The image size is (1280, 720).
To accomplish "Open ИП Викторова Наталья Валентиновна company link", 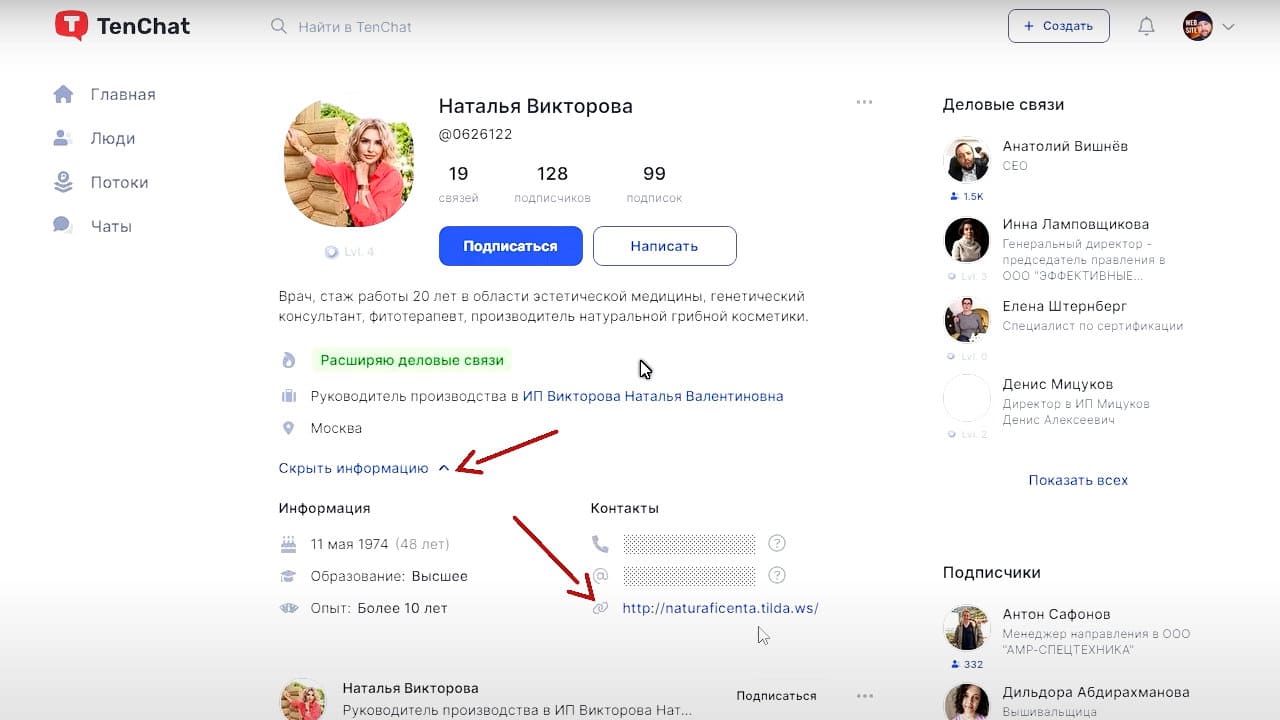I will pos(653,396).
